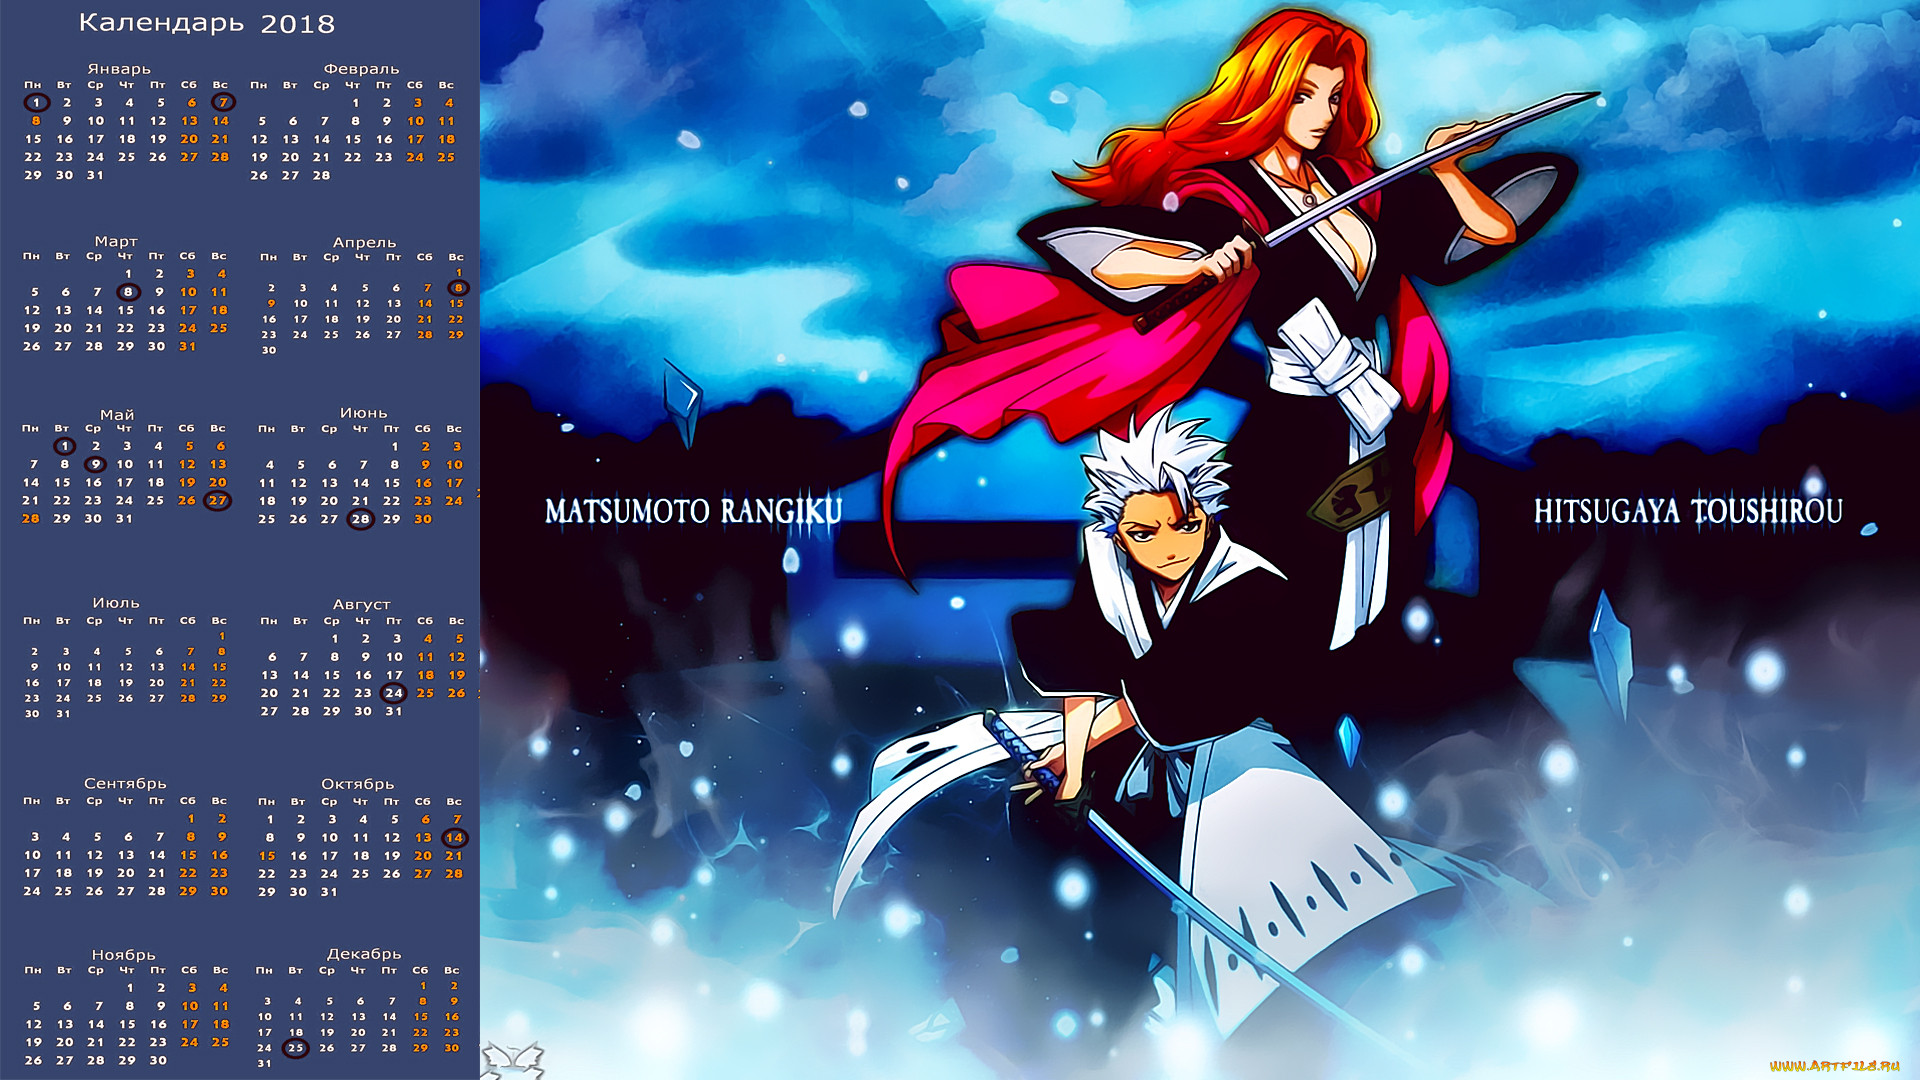Click date 28 in Февраль
1920x1080 pixels.
point(321,175)
